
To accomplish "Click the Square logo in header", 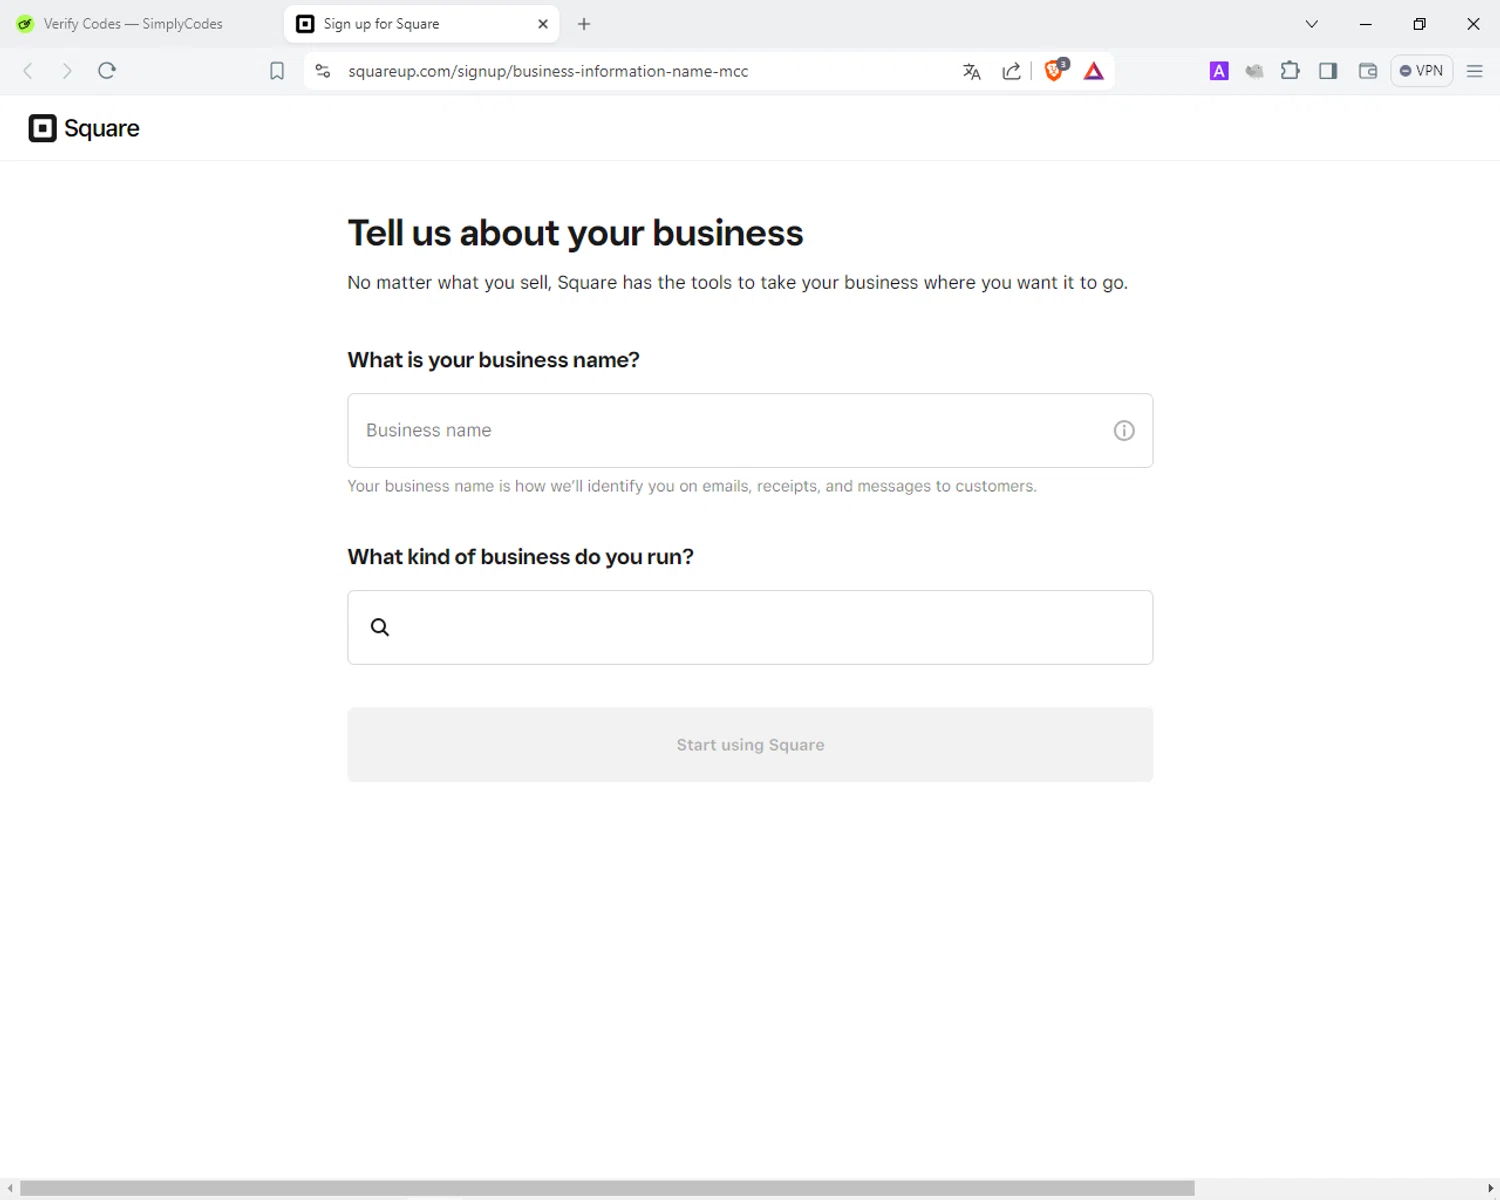I will [84, 128].
